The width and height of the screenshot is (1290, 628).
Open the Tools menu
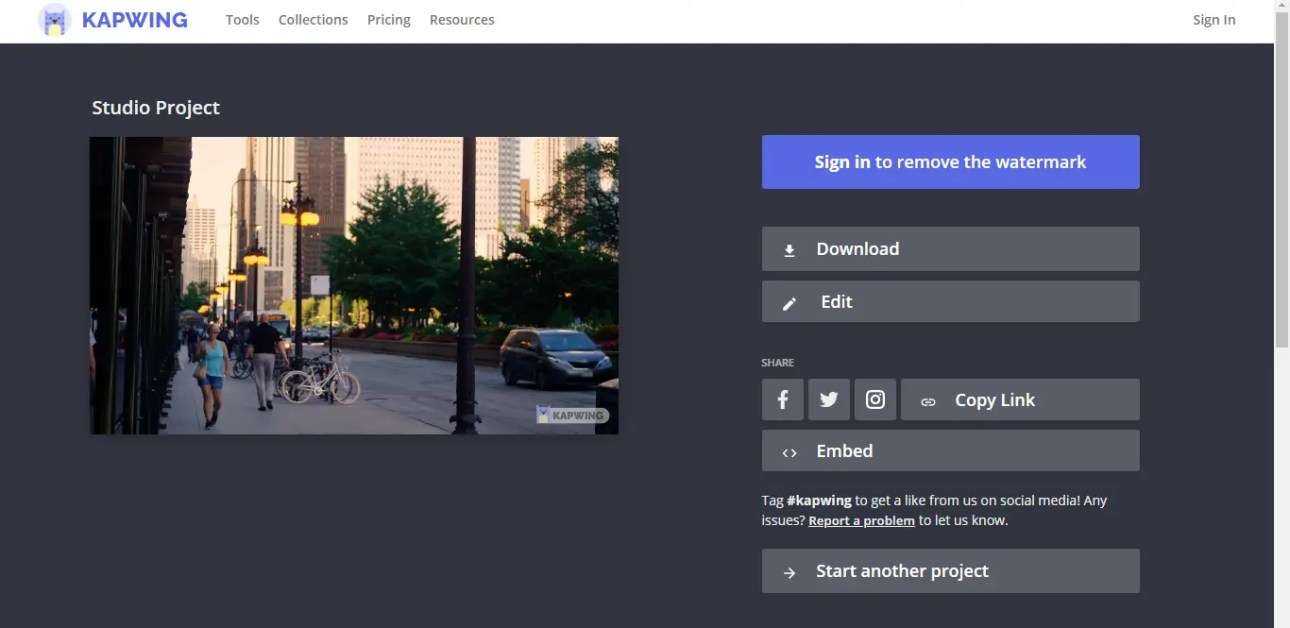[242, 20]
